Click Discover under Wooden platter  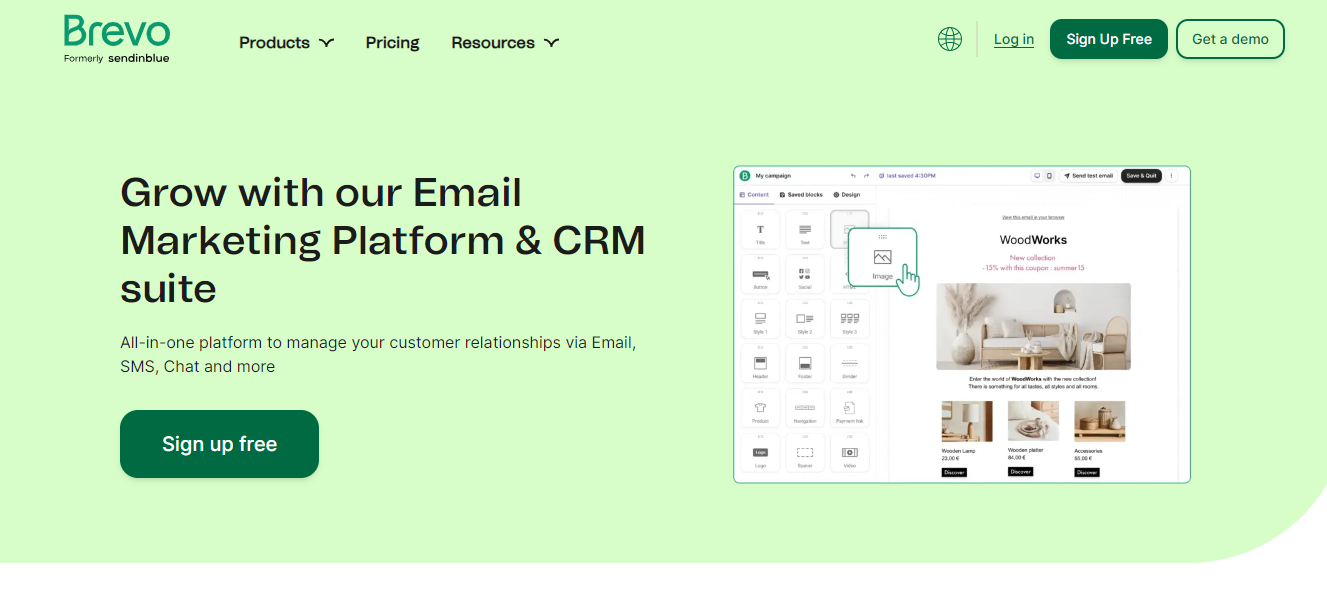coord(1021,472)
